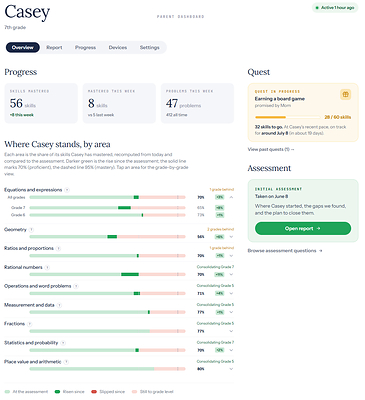Click the '7th grade' label
This screenshot has height=400, width=365.
tap(15, 28)
